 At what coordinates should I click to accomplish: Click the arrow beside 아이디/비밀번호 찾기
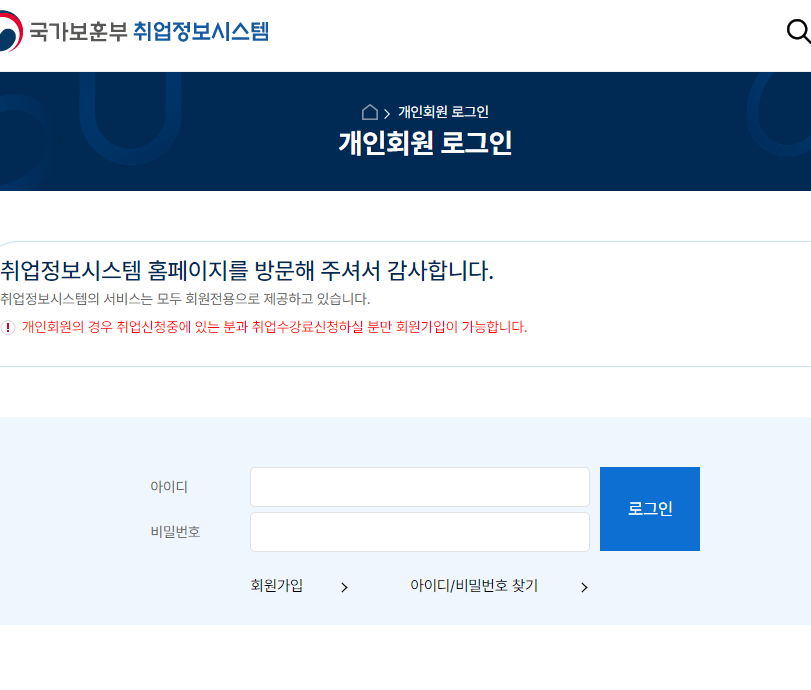[x=584, y=587]
